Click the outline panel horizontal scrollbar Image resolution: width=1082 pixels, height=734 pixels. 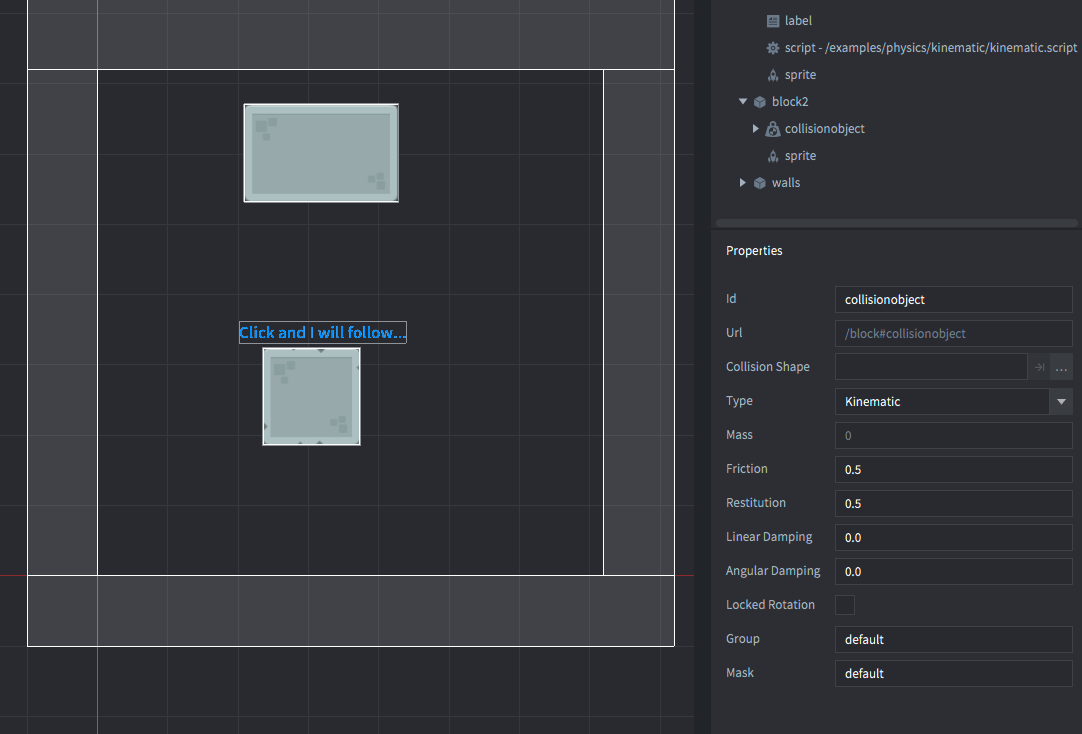pyautogui.click(x=896, y=223)
